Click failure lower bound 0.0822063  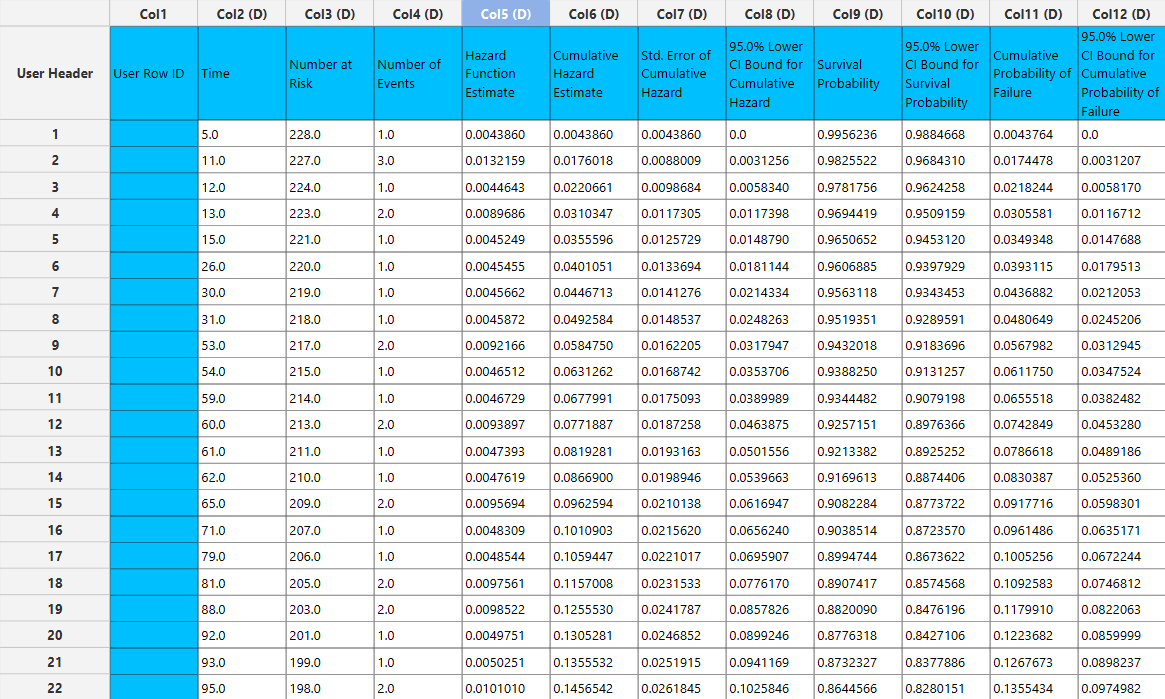[1121, 609]
